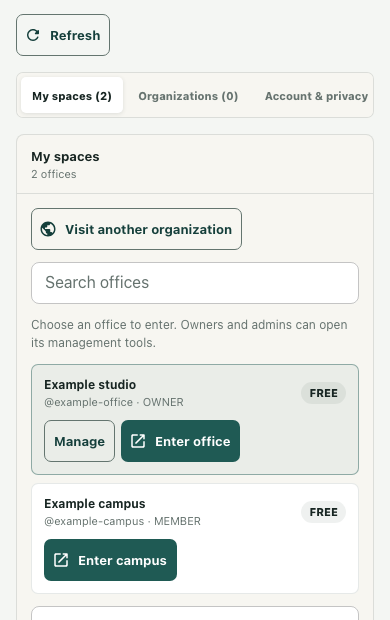Click the Choose an office to enter hint
The image size is (390, 620).
click(189, 334)
